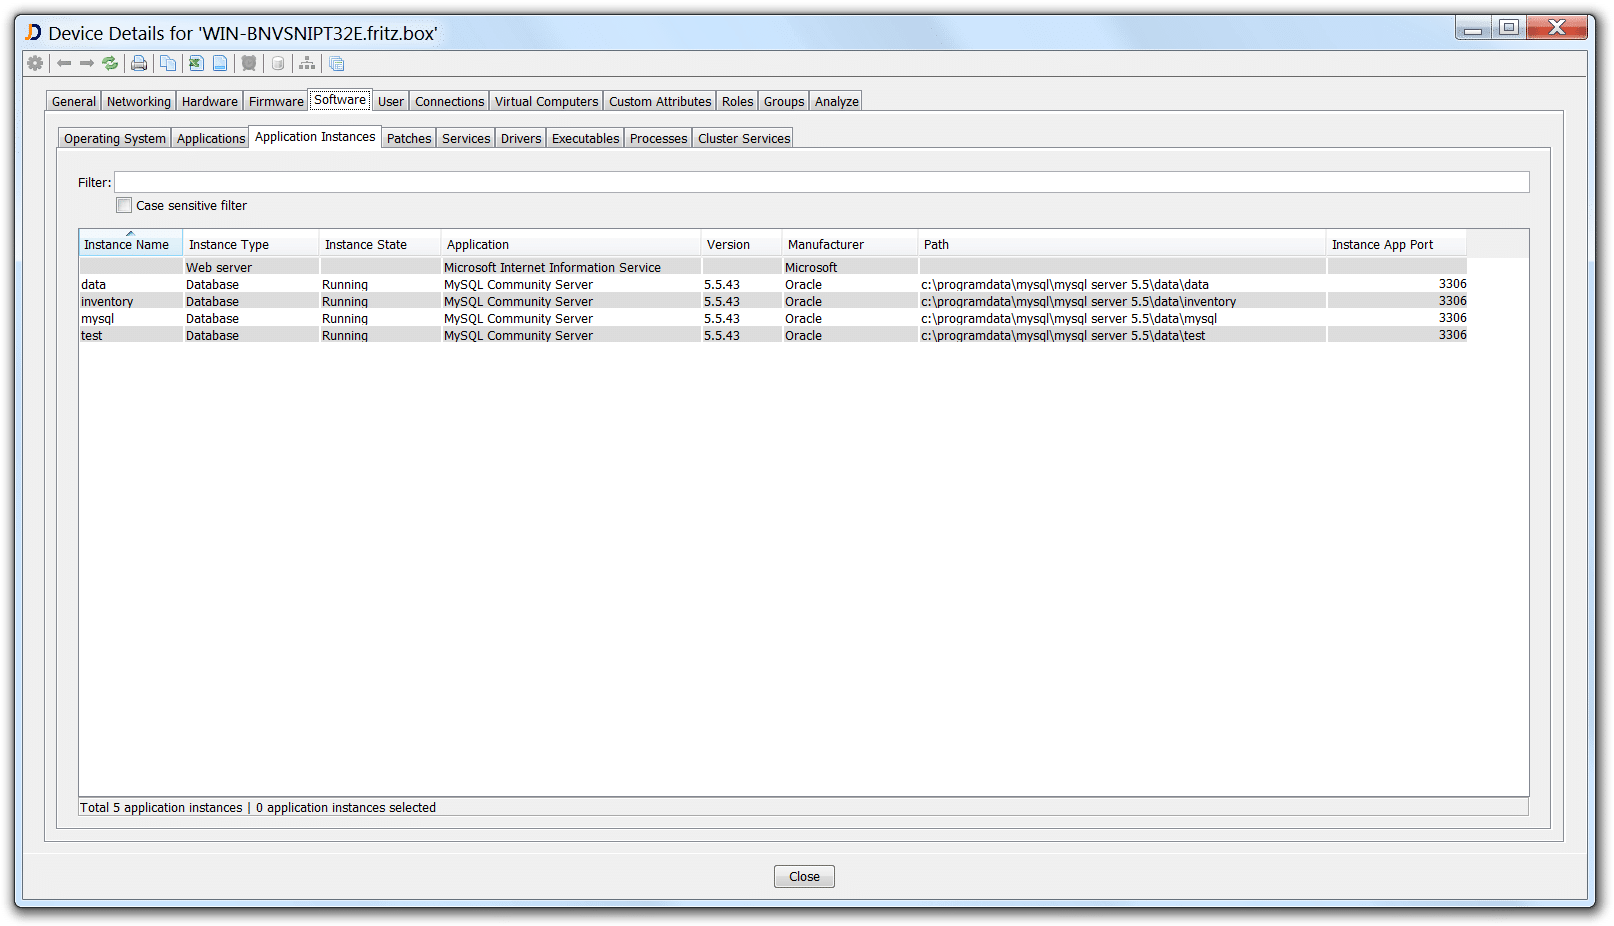Click the back navigation arrow

click(x=63, y=63)
